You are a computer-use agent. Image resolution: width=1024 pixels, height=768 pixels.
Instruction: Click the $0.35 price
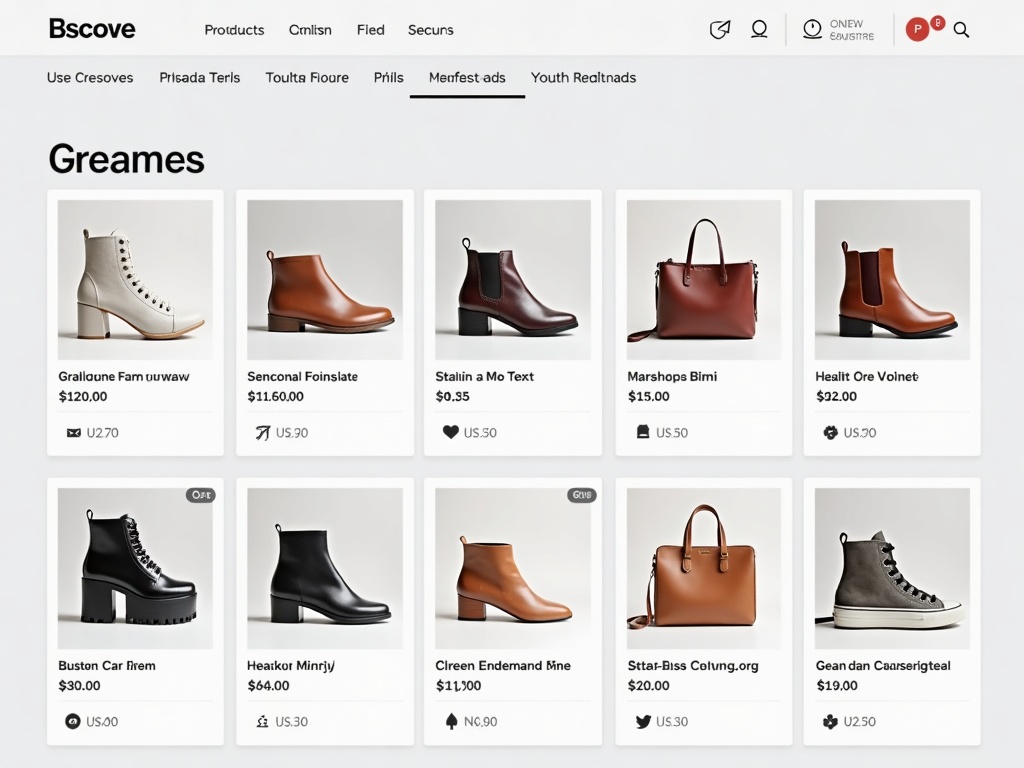pos(453,396)
